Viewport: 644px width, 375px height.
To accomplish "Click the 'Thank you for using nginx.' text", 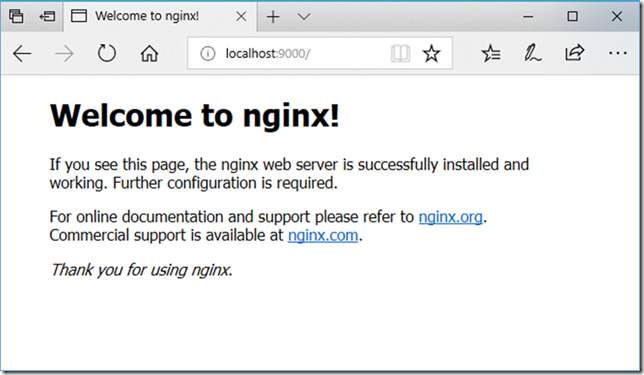I will click(x=141, y=270).
